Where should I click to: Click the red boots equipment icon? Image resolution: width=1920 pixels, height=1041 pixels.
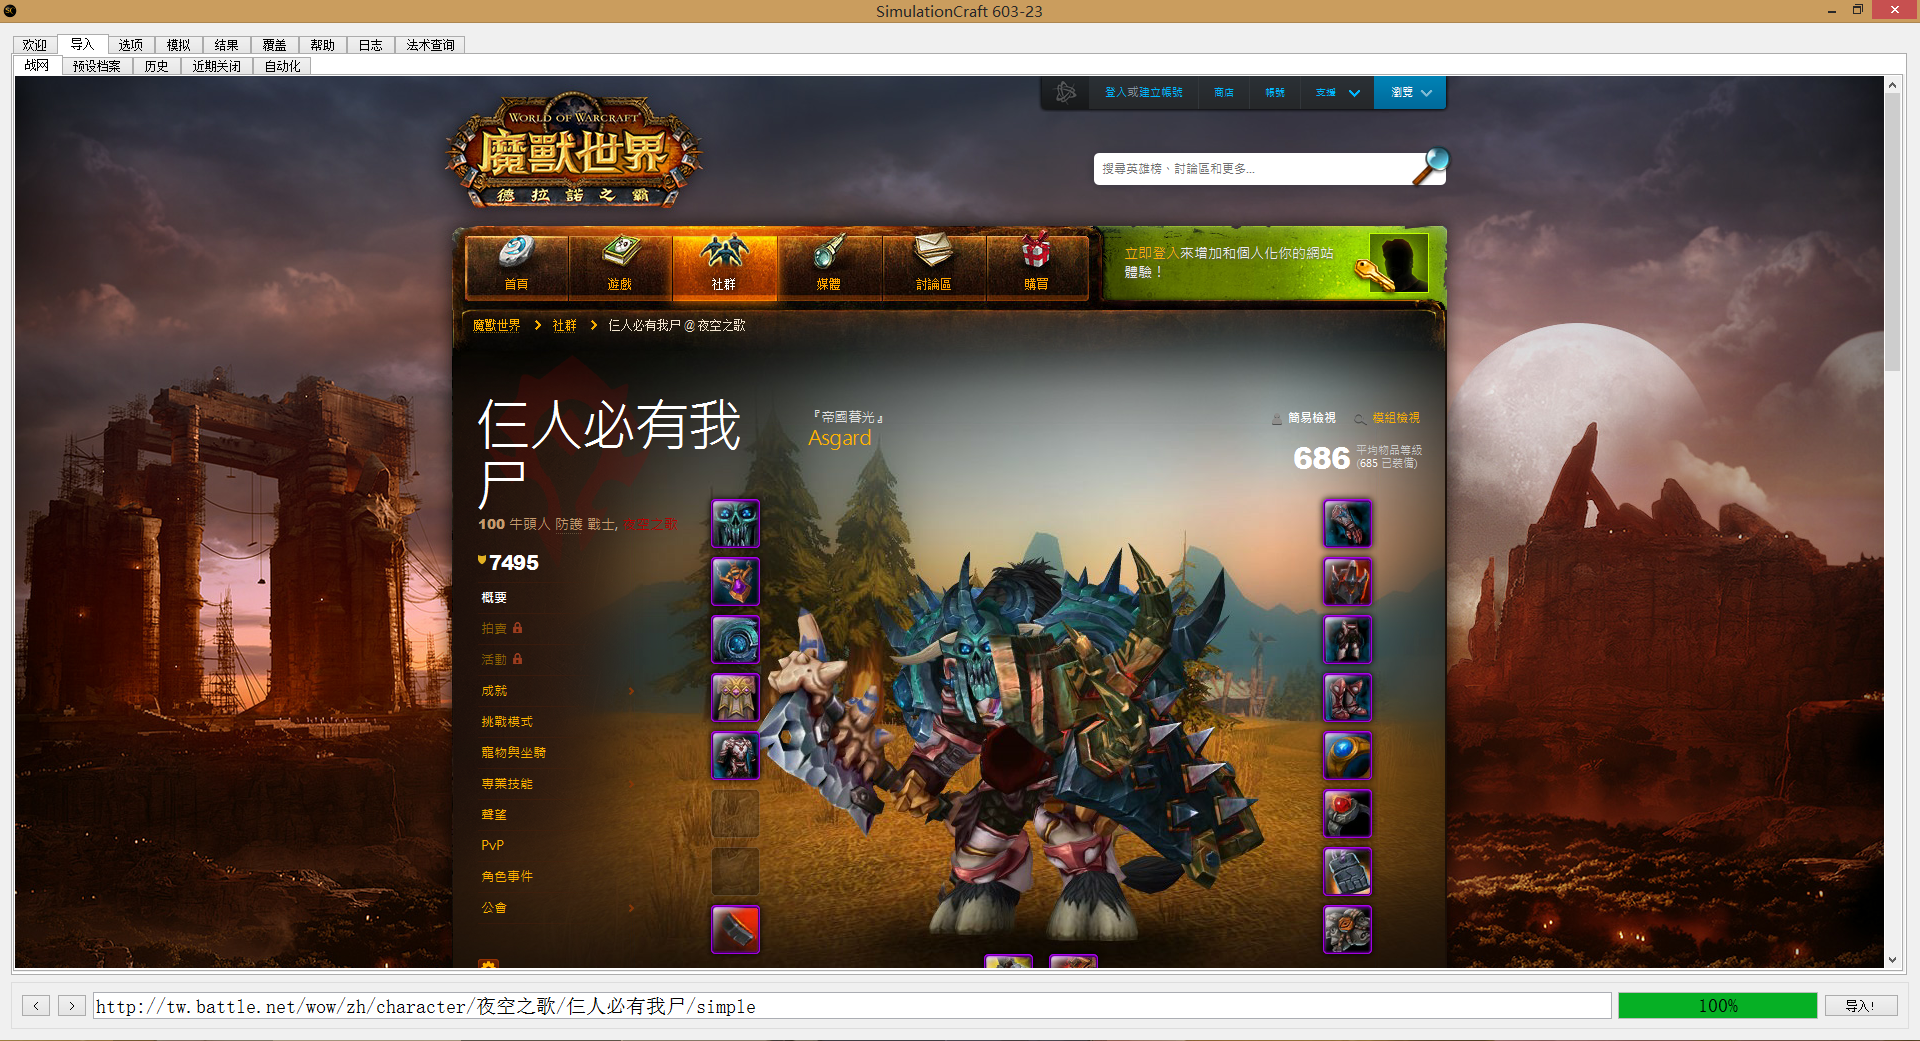point(1347,698)
